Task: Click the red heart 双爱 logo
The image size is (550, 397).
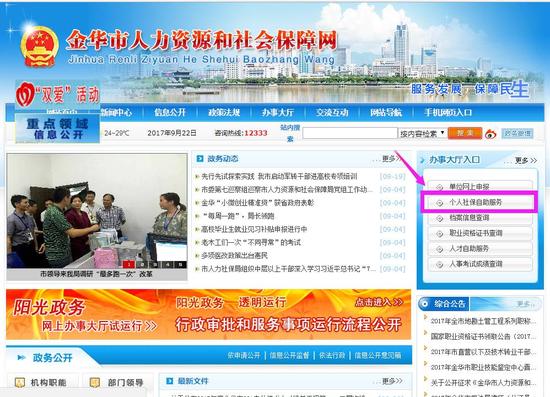Action: [x=25, y=94]
